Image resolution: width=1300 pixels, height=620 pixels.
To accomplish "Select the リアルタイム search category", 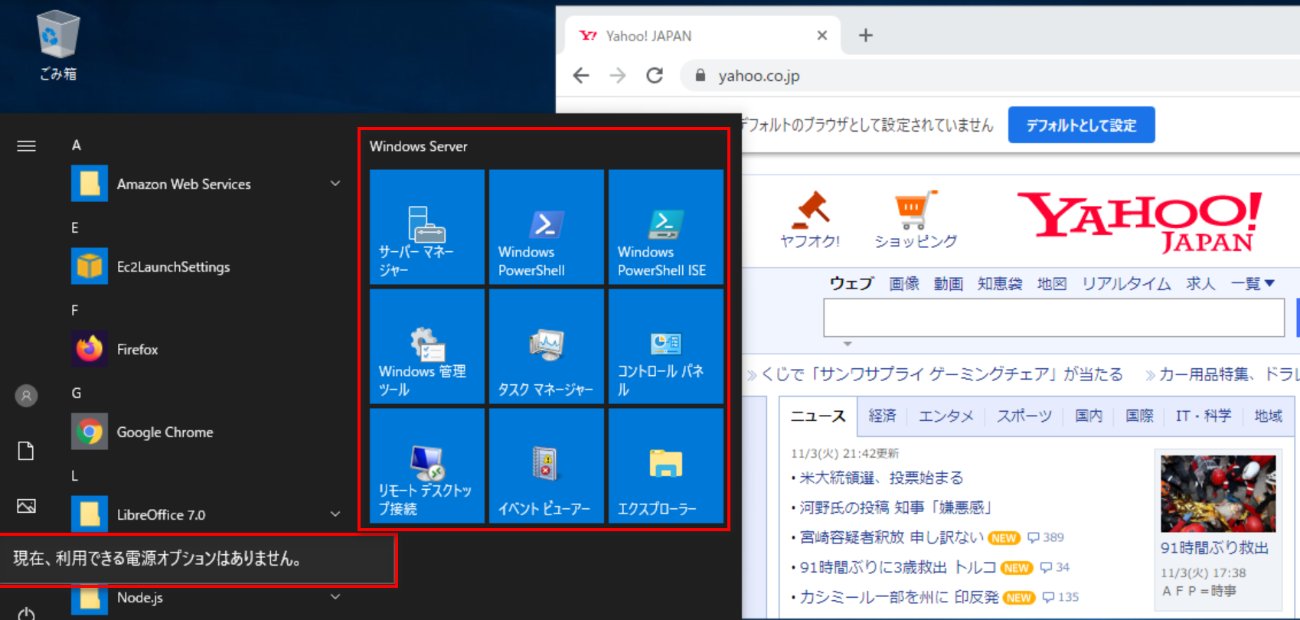I will coord(1126,284).
